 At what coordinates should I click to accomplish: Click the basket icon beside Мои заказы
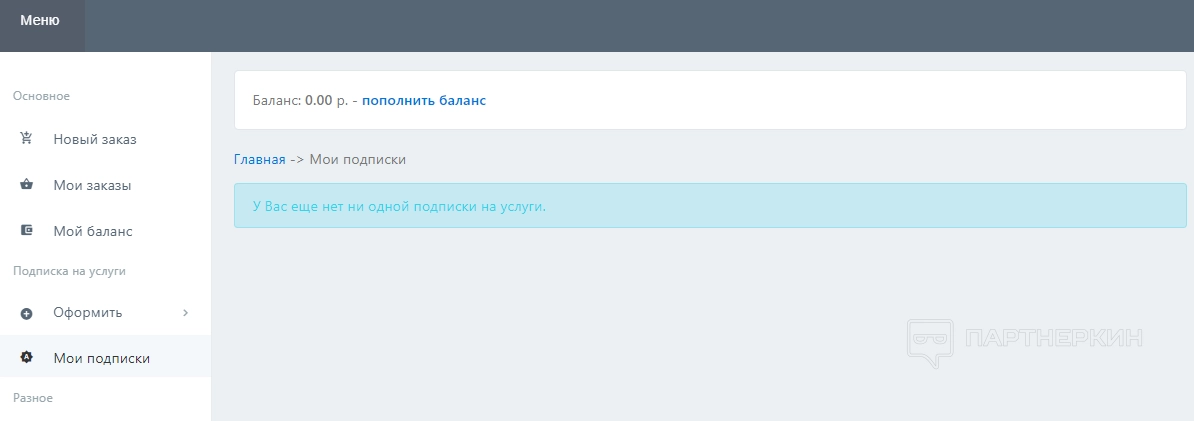coord(27,185)
